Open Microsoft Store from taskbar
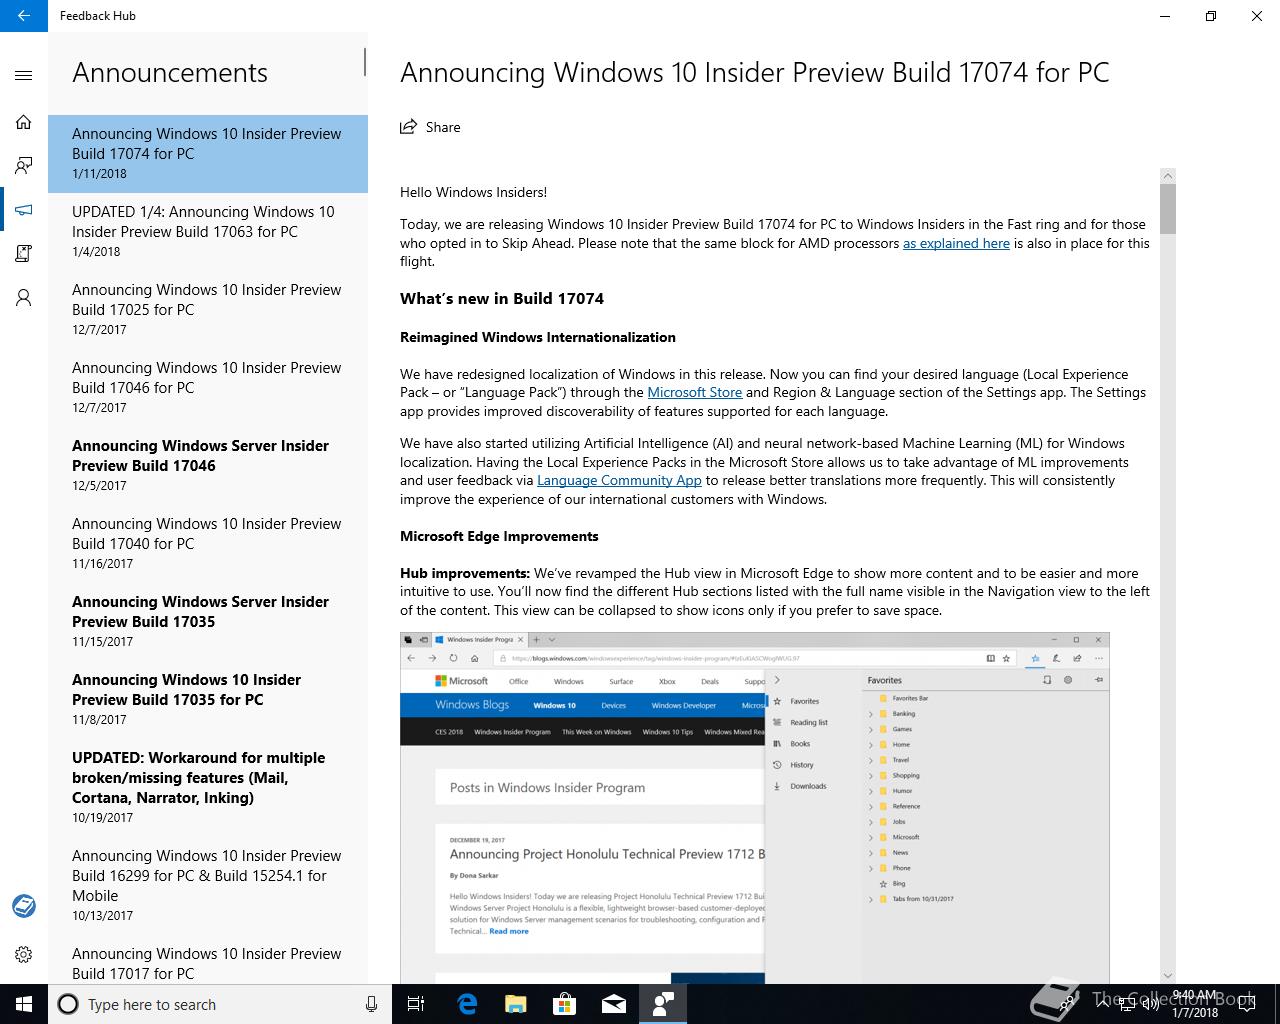Image resolution: width=1280 pixels, height=1024 pixels. 564,1004
